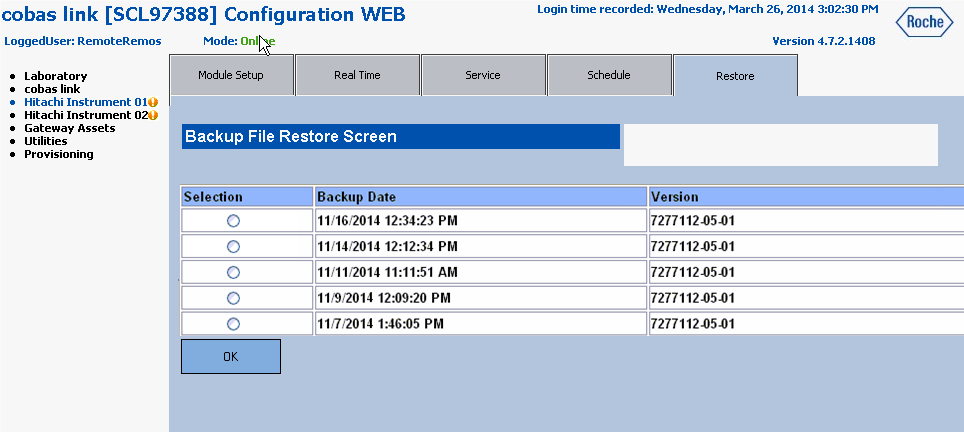Select Hitachi Instrument 02 in sidebar
This screenshot has width=964, height=432.
[85, 115]
